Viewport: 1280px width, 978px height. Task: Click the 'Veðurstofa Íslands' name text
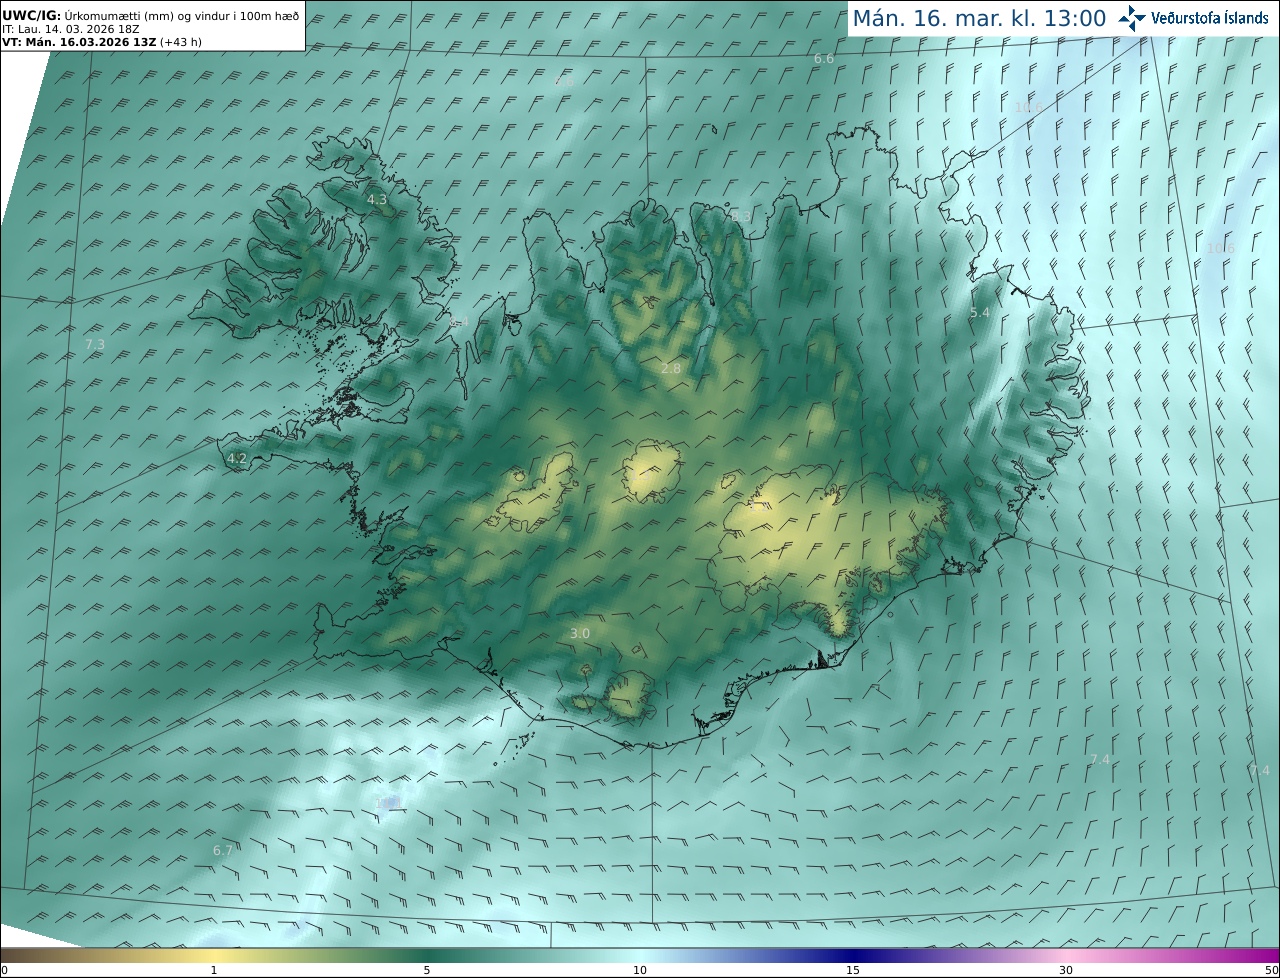(1210, 18)
